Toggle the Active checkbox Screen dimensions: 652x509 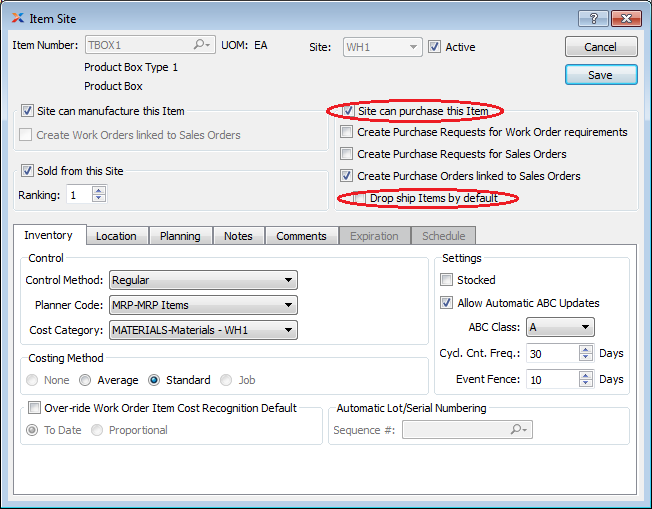click(x=434, y=47)
